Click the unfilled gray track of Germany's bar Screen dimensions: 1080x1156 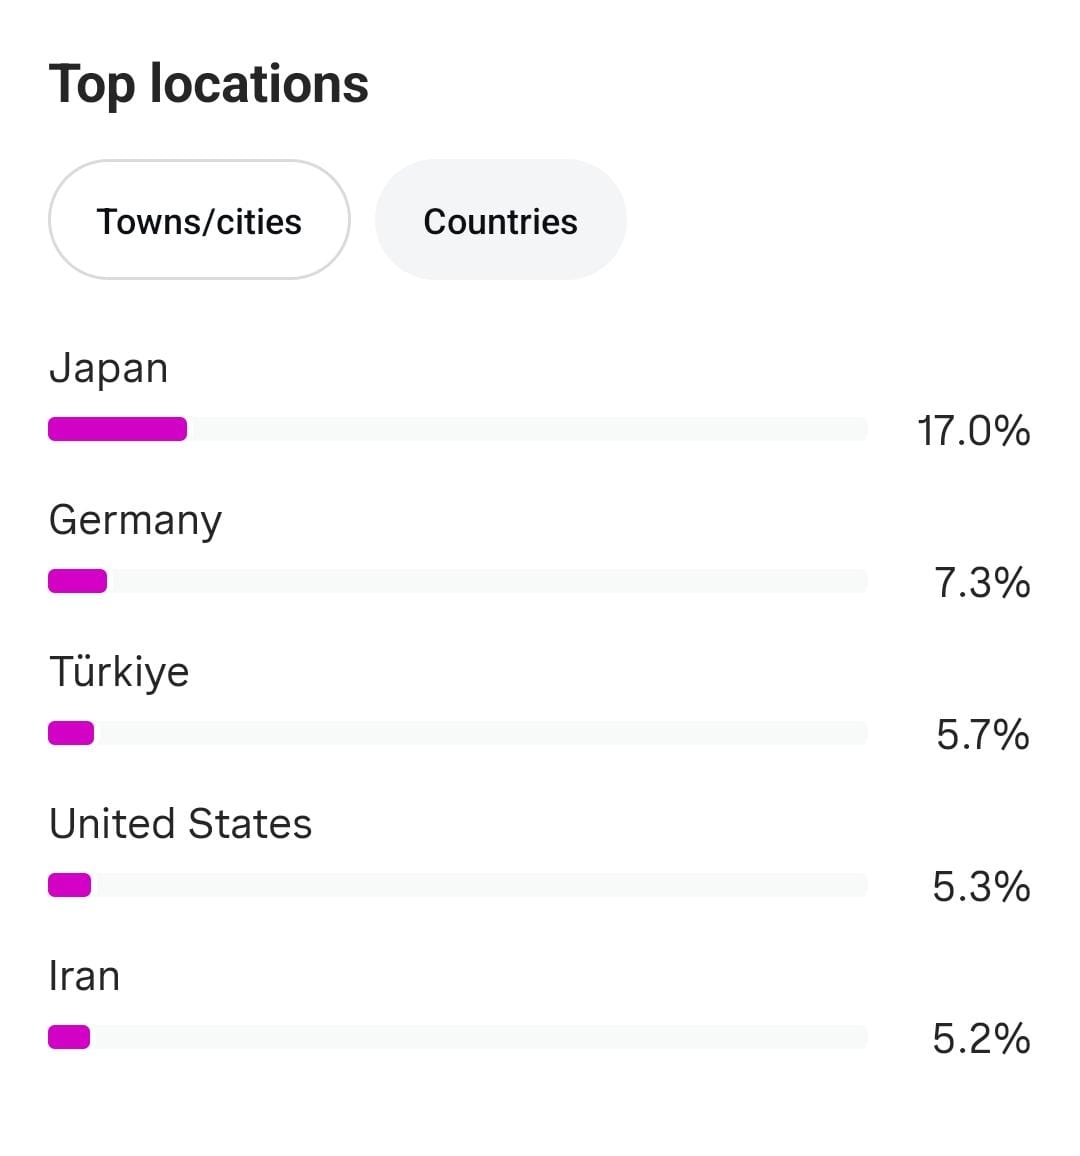point(485,581)
